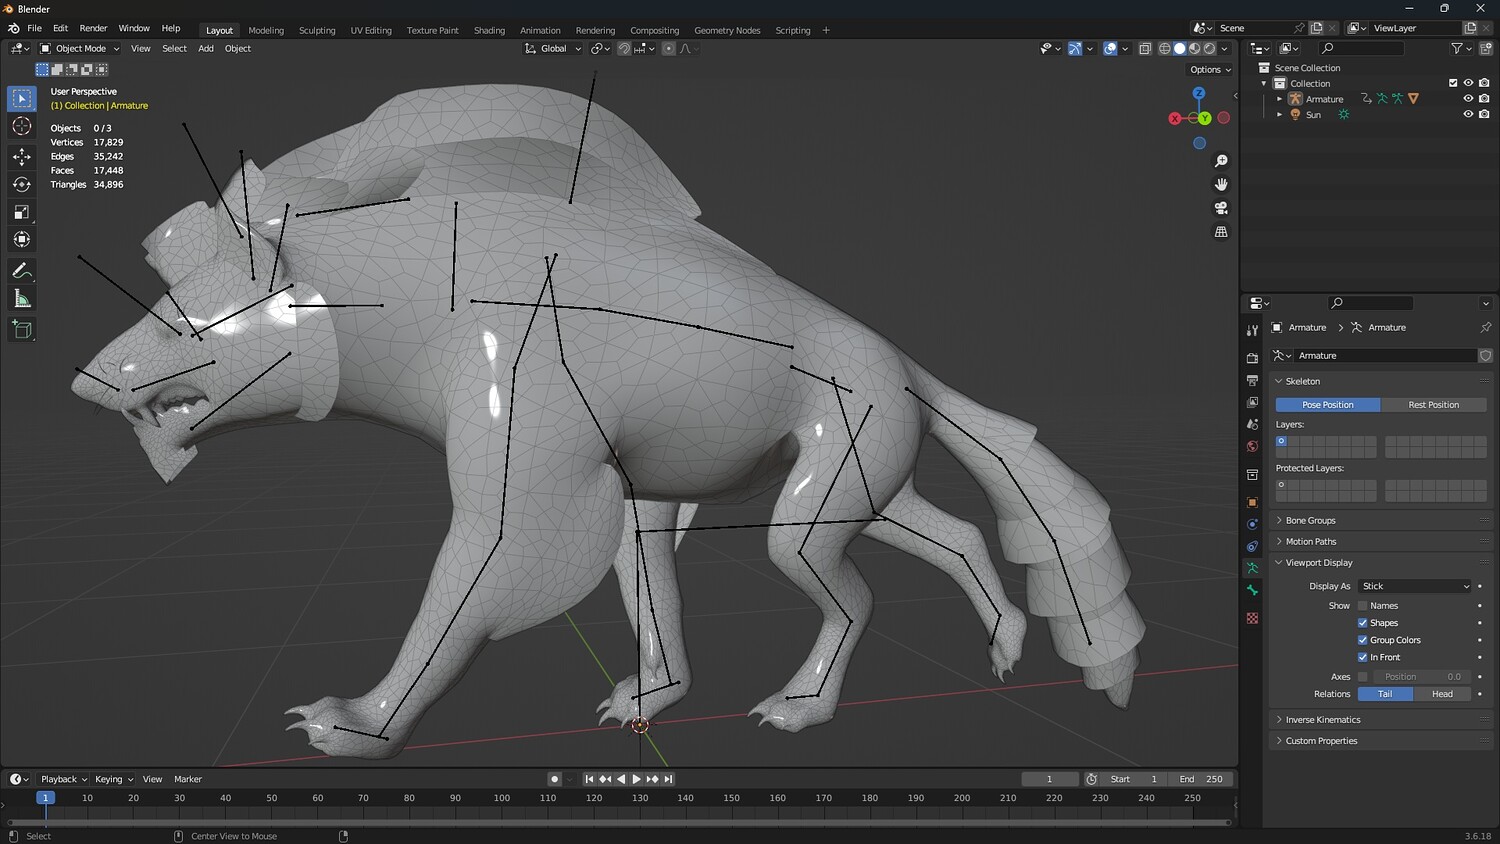Click the End frame 250 field
This screenshot has height=844, width=1500.
click(1201, 779)
